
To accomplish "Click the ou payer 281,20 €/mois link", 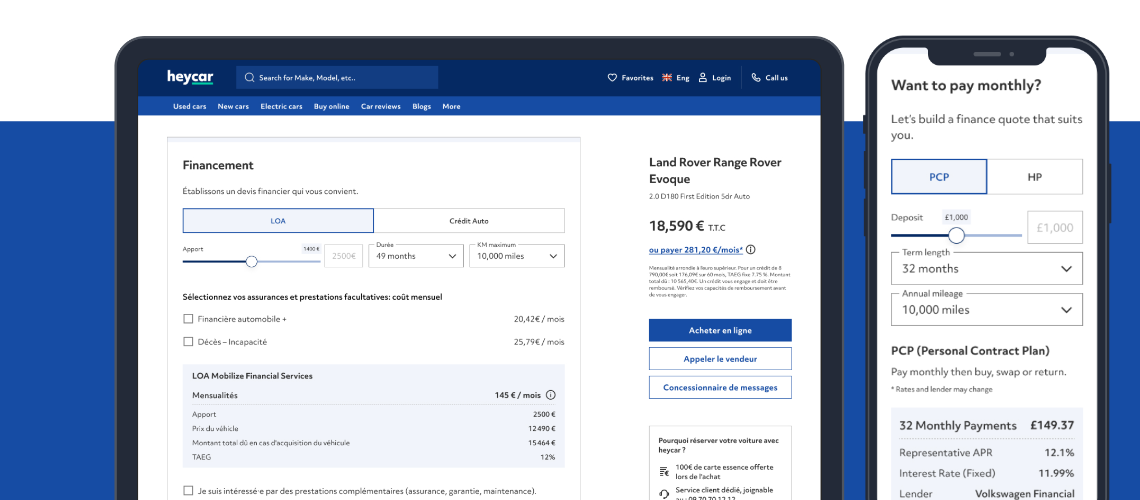I will (x=696, y=249).
